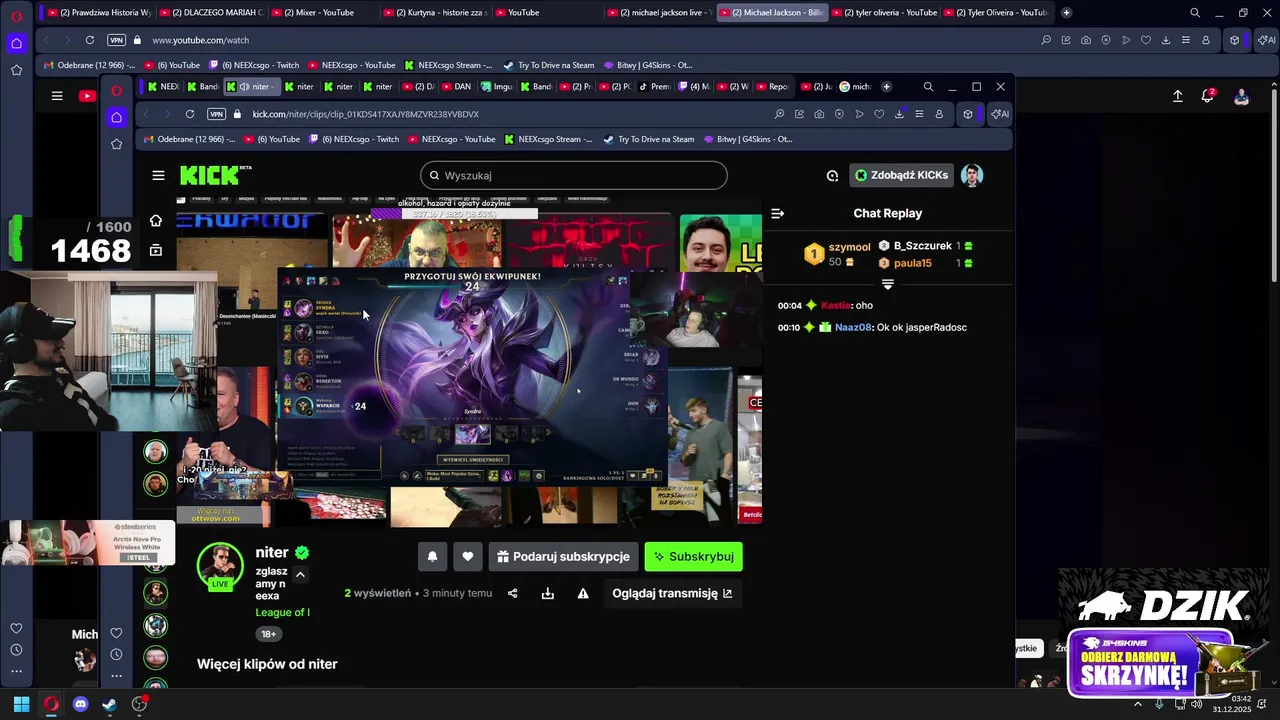Screen dimensions: 1280x720
Task: Report the clip via warning icon
Action: click(583, 593)
